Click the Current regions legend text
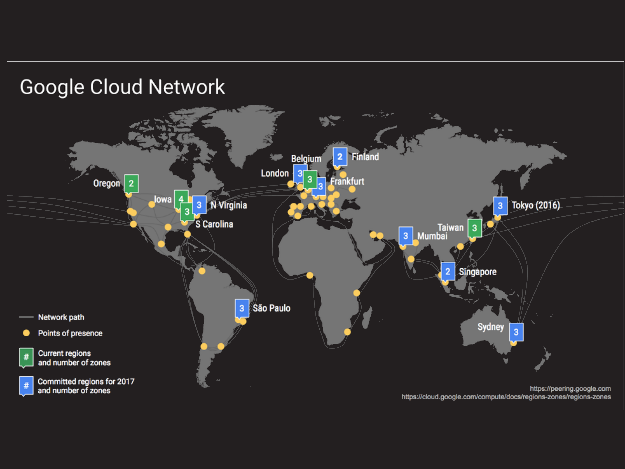This screenshot has width=625, height=469. tap(74, 358)
